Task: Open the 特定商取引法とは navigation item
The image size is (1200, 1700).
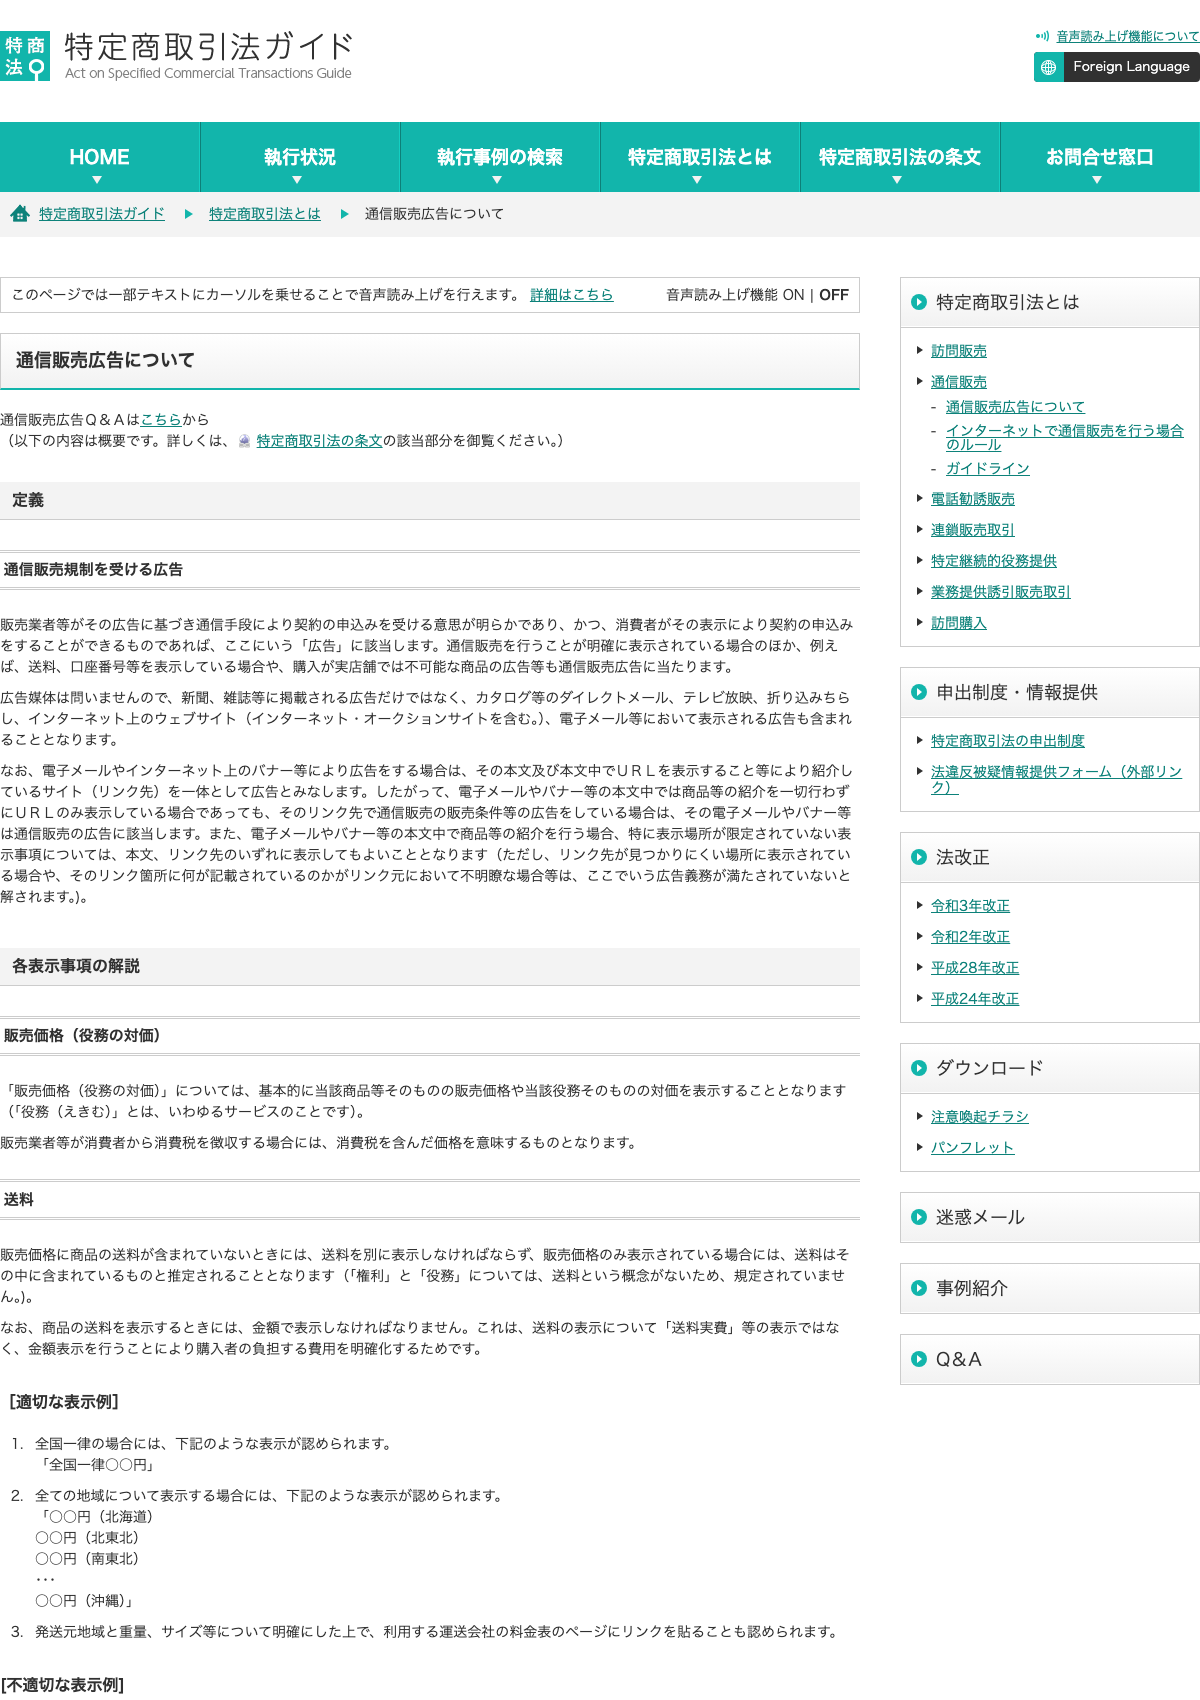Action: click(x=700, y=157)
